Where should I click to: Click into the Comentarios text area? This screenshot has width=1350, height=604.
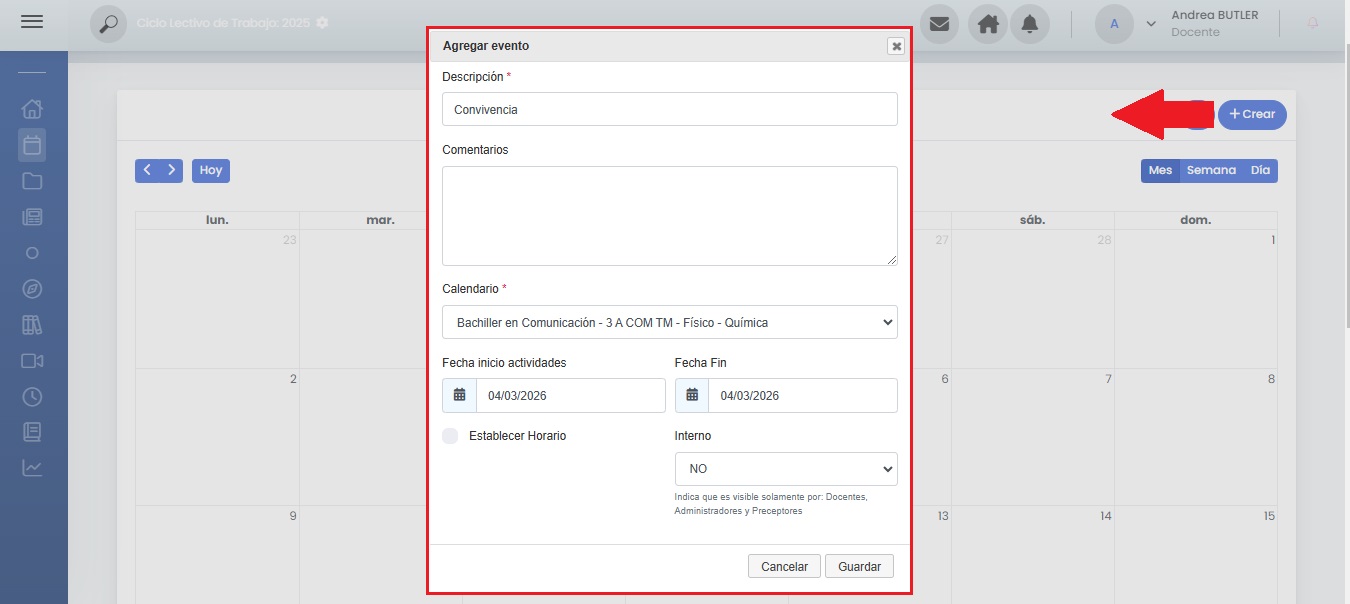pyautogui.click(x=669, y=216)
